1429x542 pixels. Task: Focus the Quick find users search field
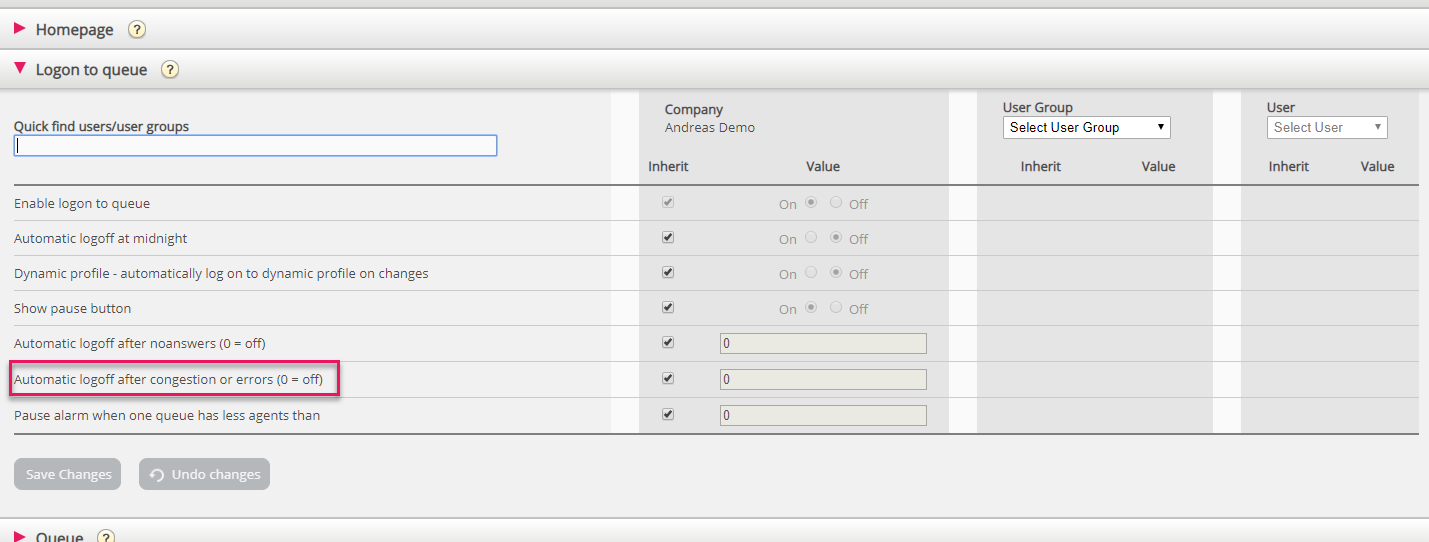click(x=255, y=146)
